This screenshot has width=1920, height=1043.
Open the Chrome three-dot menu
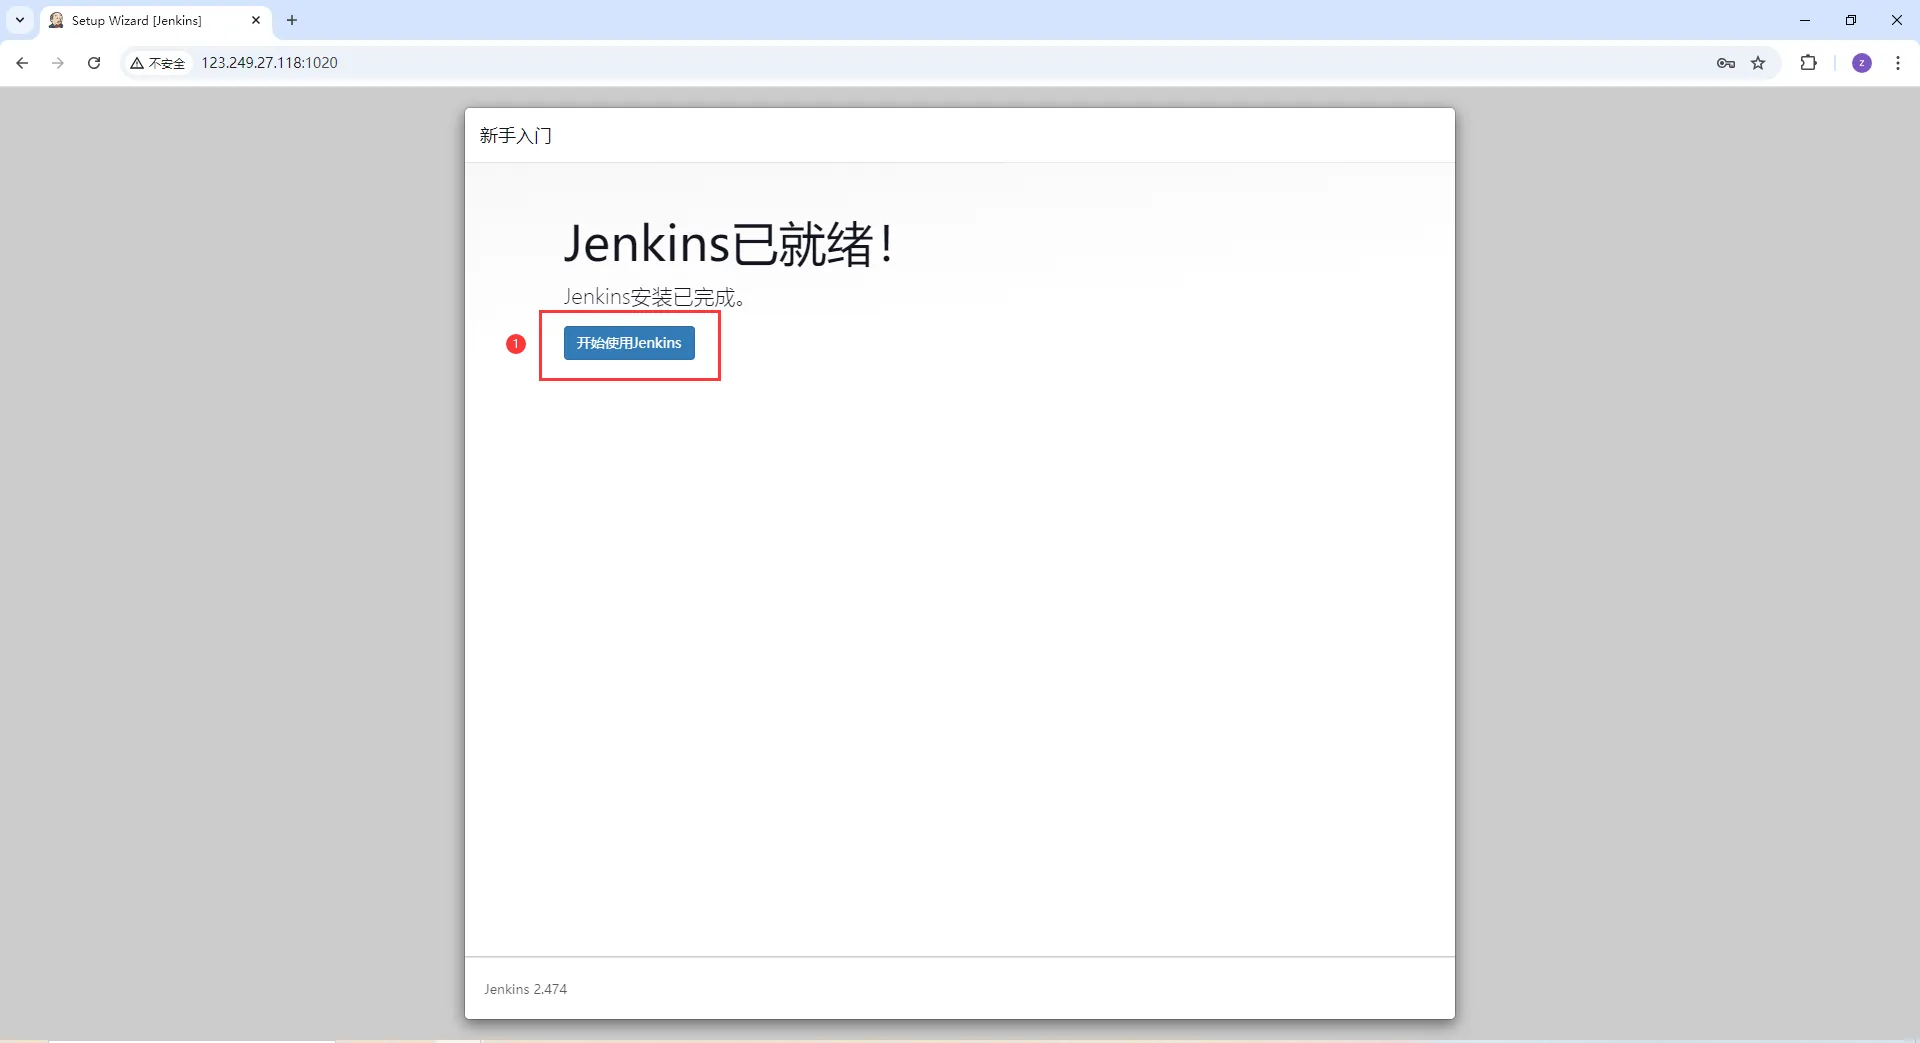coord(1898,63)
